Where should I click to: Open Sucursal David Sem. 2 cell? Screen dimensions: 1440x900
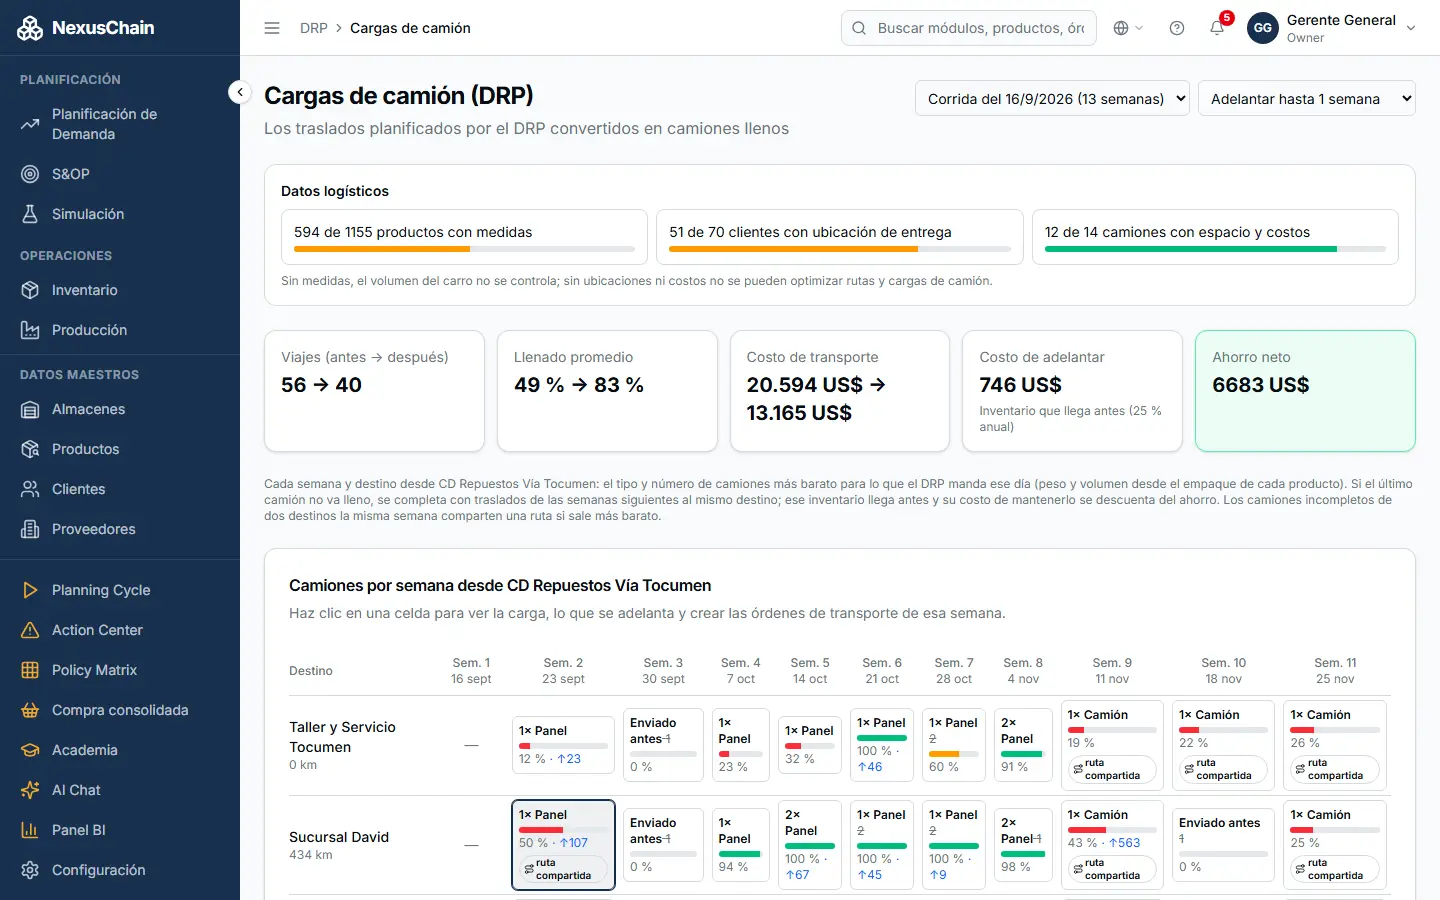click(563, 845)
